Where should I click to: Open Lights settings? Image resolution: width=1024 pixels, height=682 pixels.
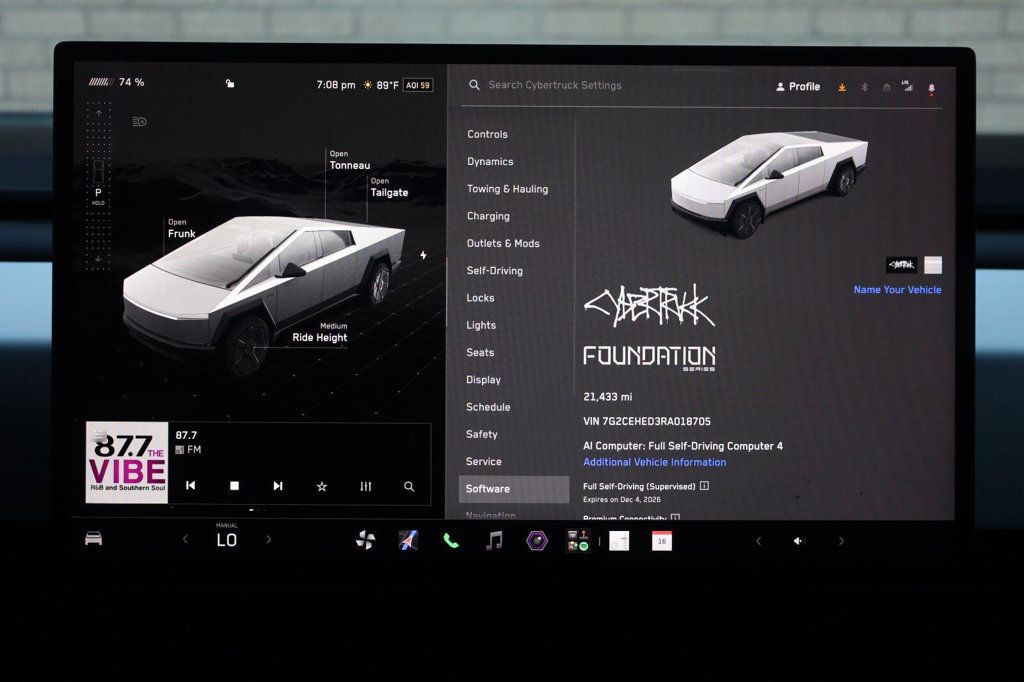(481, 325)
